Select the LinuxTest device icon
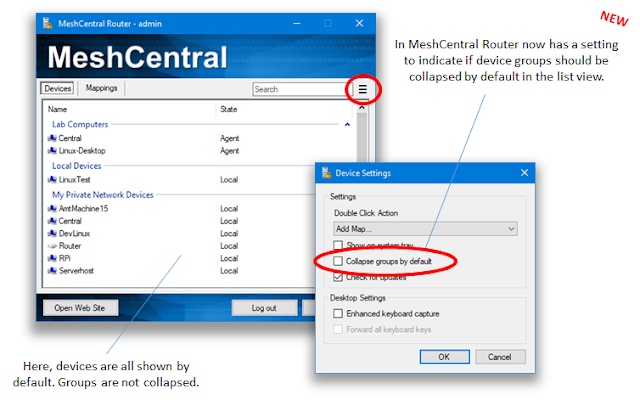The image size is (640, 400). (x=52, y=180)
